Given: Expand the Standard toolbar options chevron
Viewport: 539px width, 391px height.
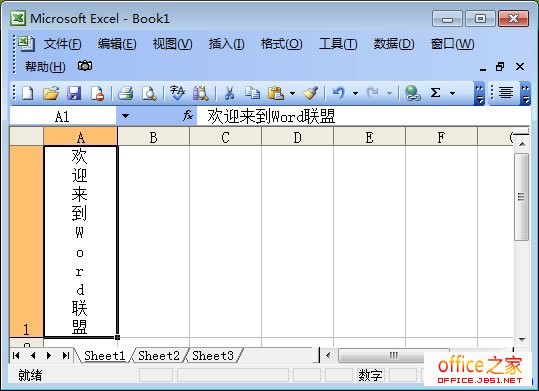Looking at the screenshot, I should pyautogui.click(x=479, y=94).
